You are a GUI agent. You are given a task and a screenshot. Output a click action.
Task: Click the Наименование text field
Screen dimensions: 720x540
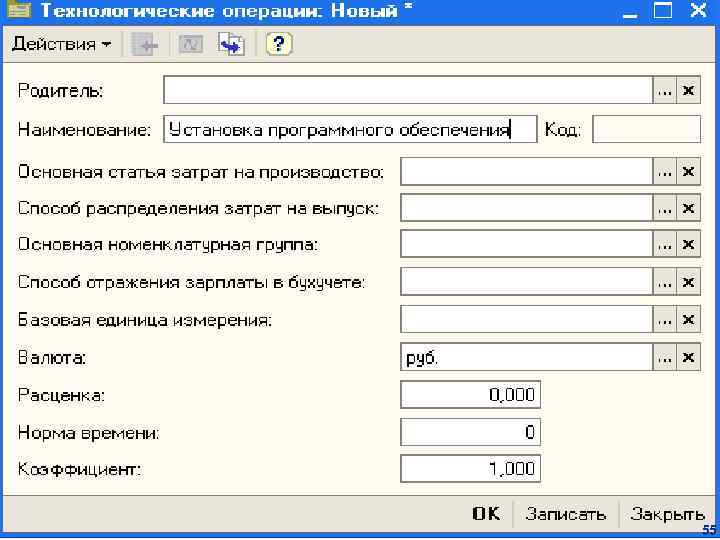[x=350, y=129]
